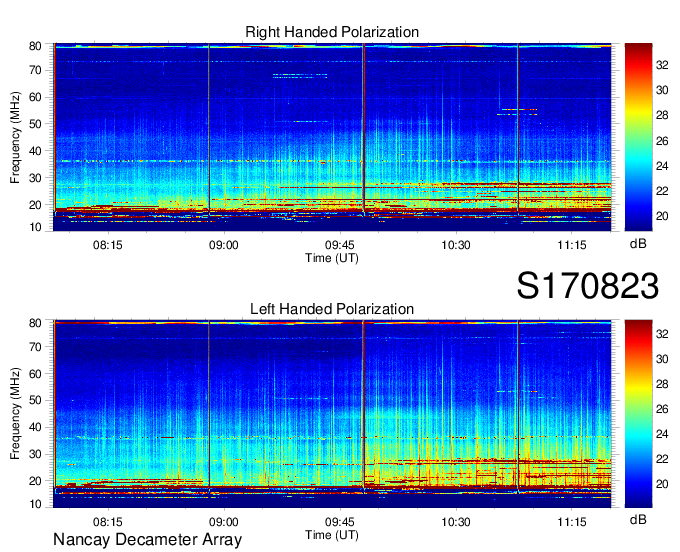Click "10" frequency tick of Right Handed plot

pos(35,227)
